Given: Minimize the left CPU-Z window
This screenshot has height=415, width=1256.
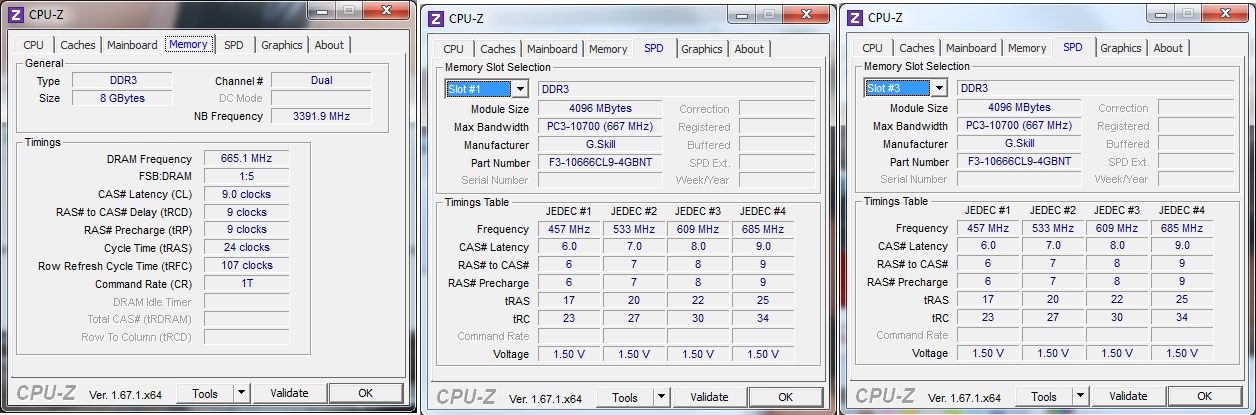Looking at the screenshot, I should pyautogui.click(x=321, y=10).
